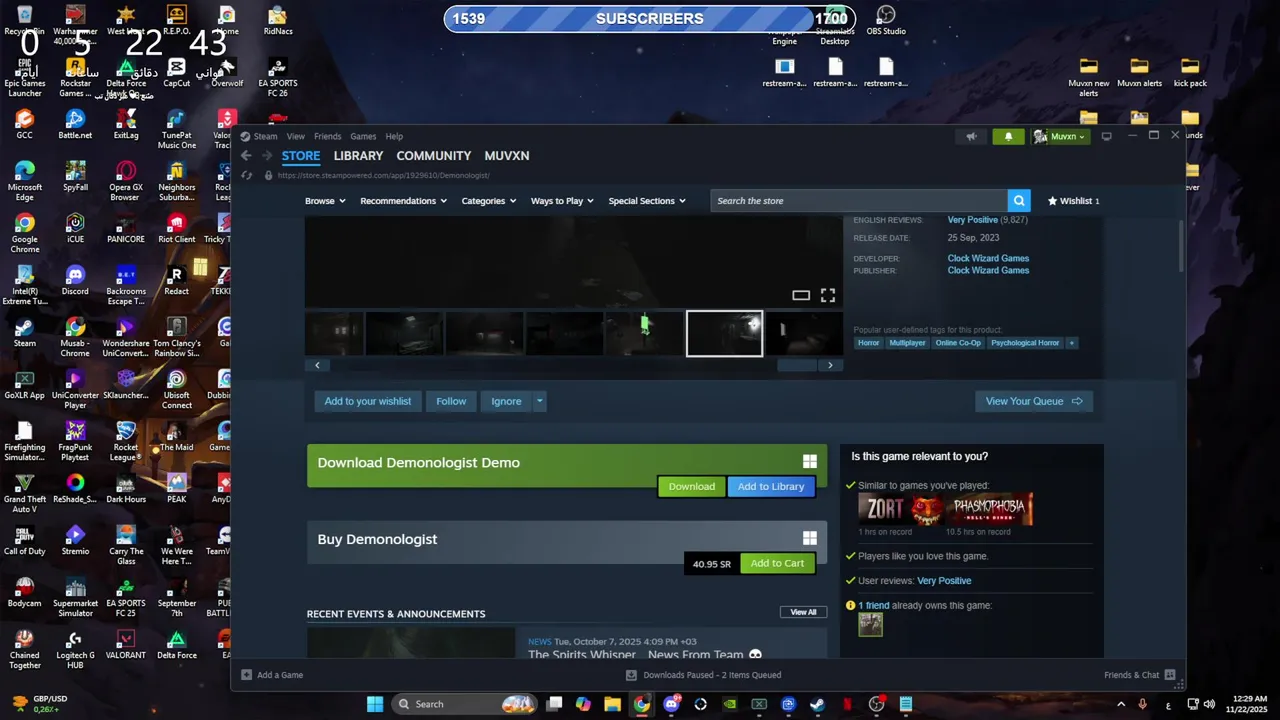Open the green notifications bell
Image resolution: width=1280 pixels, height=720 pixels.
(1008, 136)
